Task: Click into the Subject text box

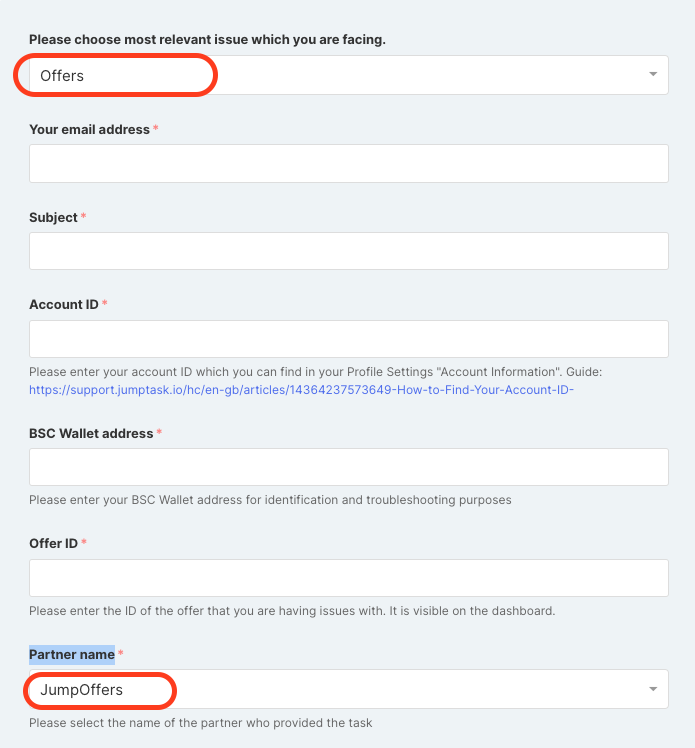Action: point(349,251)
